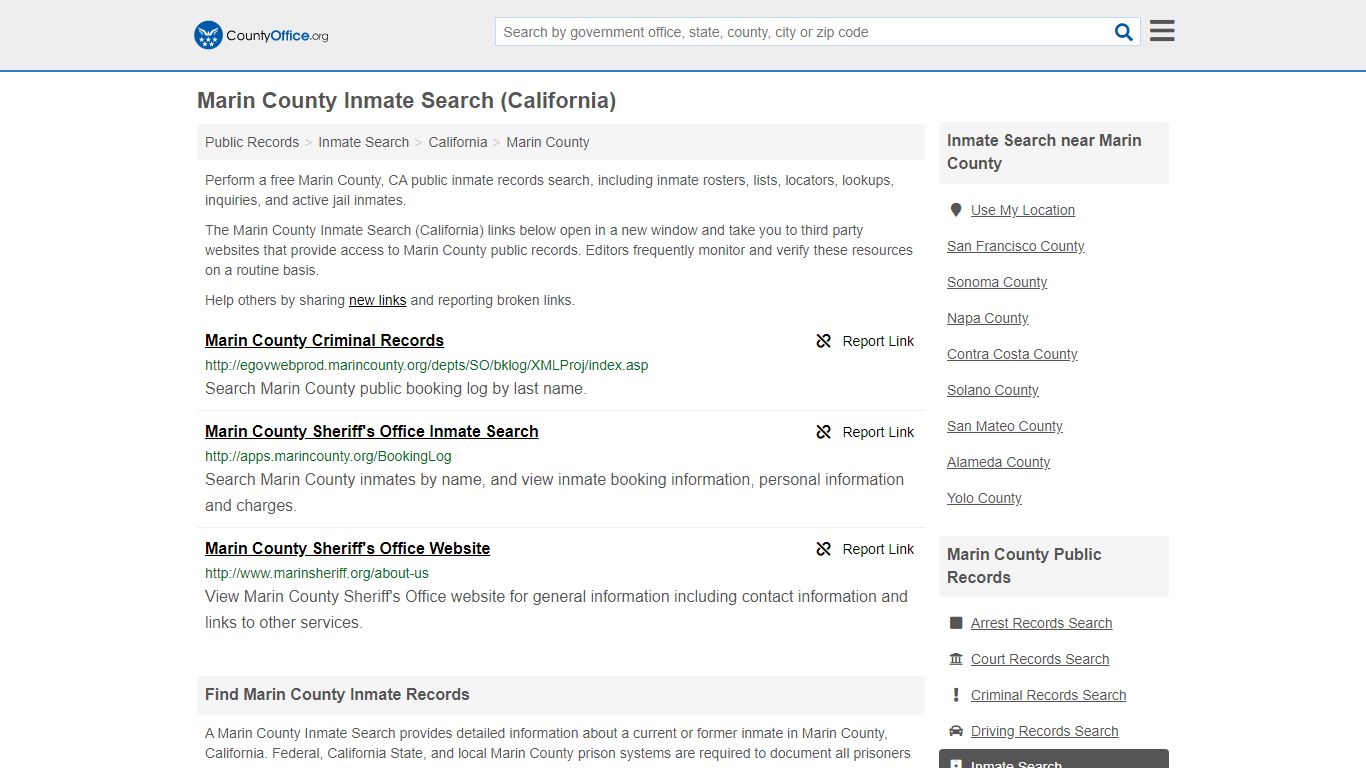This screenshot has width=1366, height=768.
Task: Open San Mateo County inmate search
Action: [x=1005, y=426]
